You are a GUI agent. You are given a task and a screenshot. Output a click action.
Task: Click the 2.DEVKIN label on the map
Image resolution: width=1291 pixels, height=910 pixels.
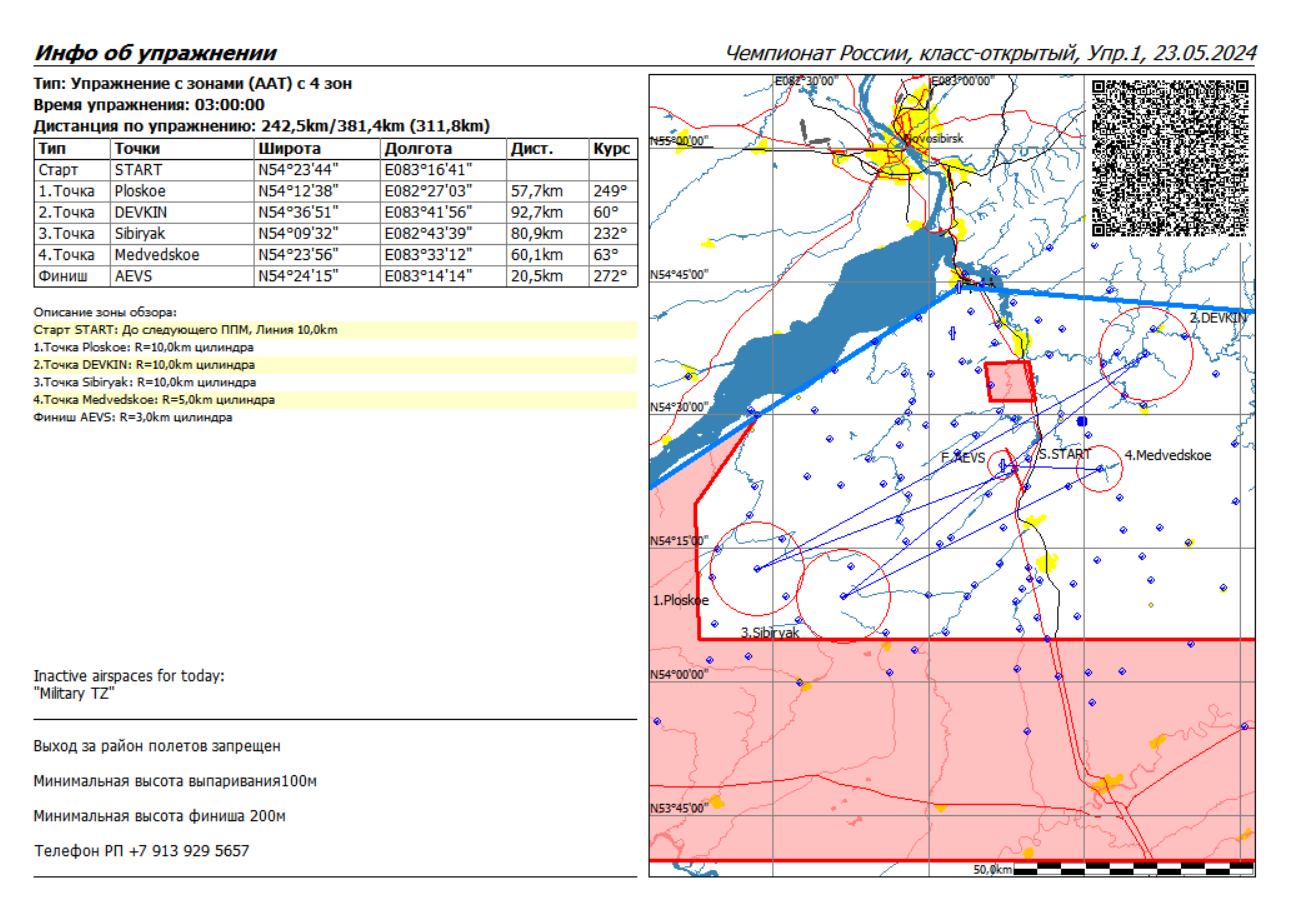1220,317
